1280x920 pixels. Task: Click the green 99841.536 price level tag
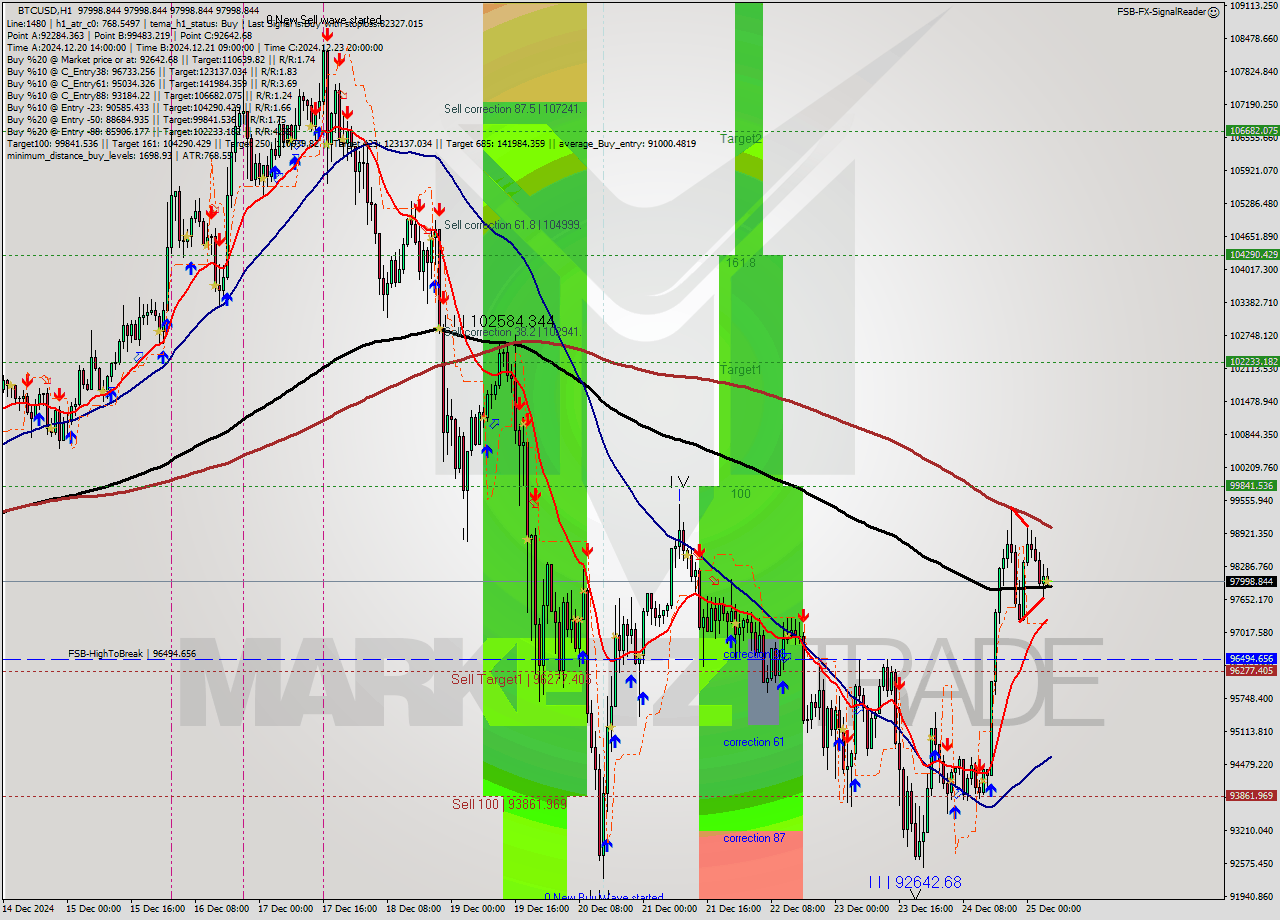point(1252,486)
